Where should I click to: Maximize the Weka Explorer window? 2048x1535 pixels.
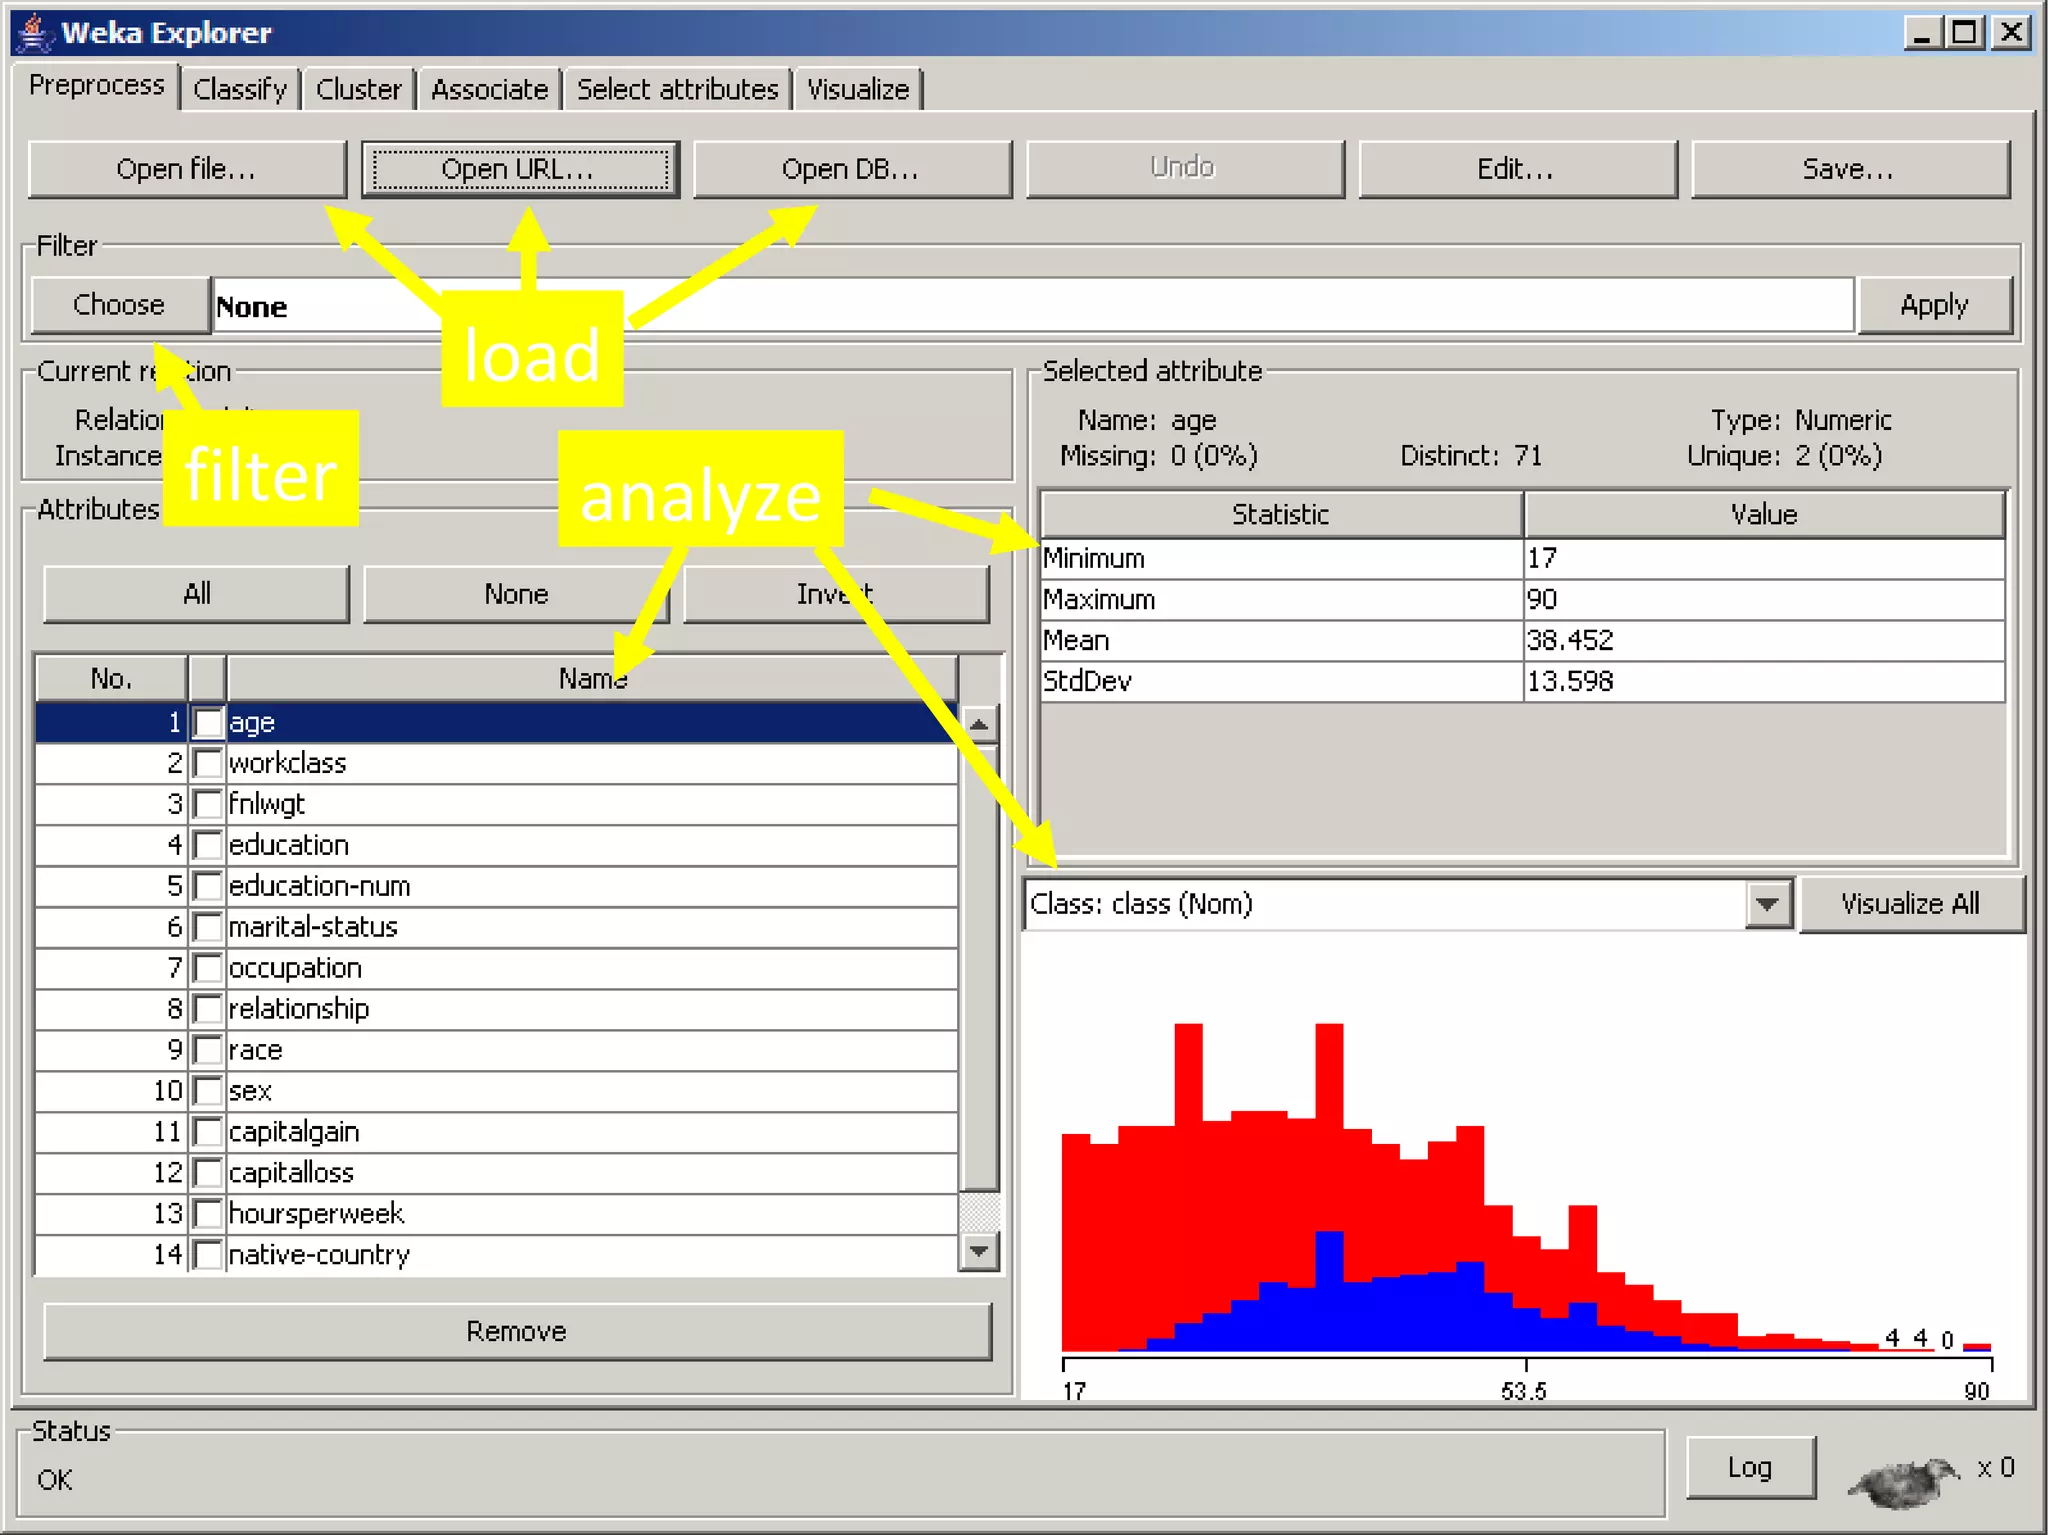click(1964, 33)
